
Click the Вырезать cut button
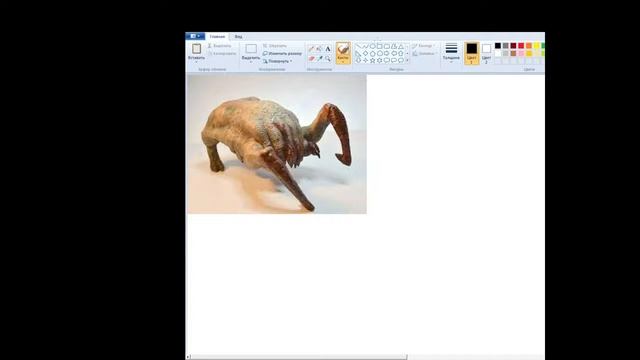(220, 46)
